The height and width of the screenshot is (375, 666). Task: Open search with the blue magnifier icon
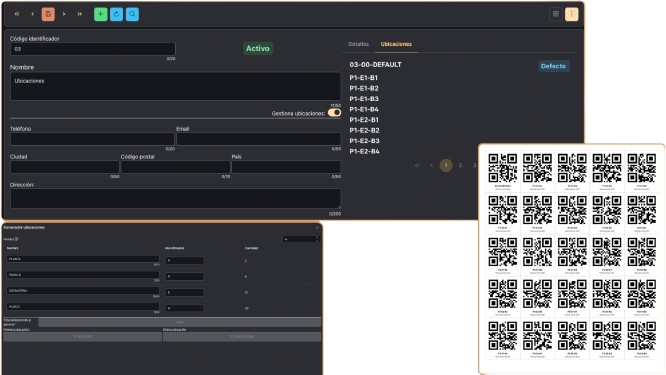tap(132, 14)
